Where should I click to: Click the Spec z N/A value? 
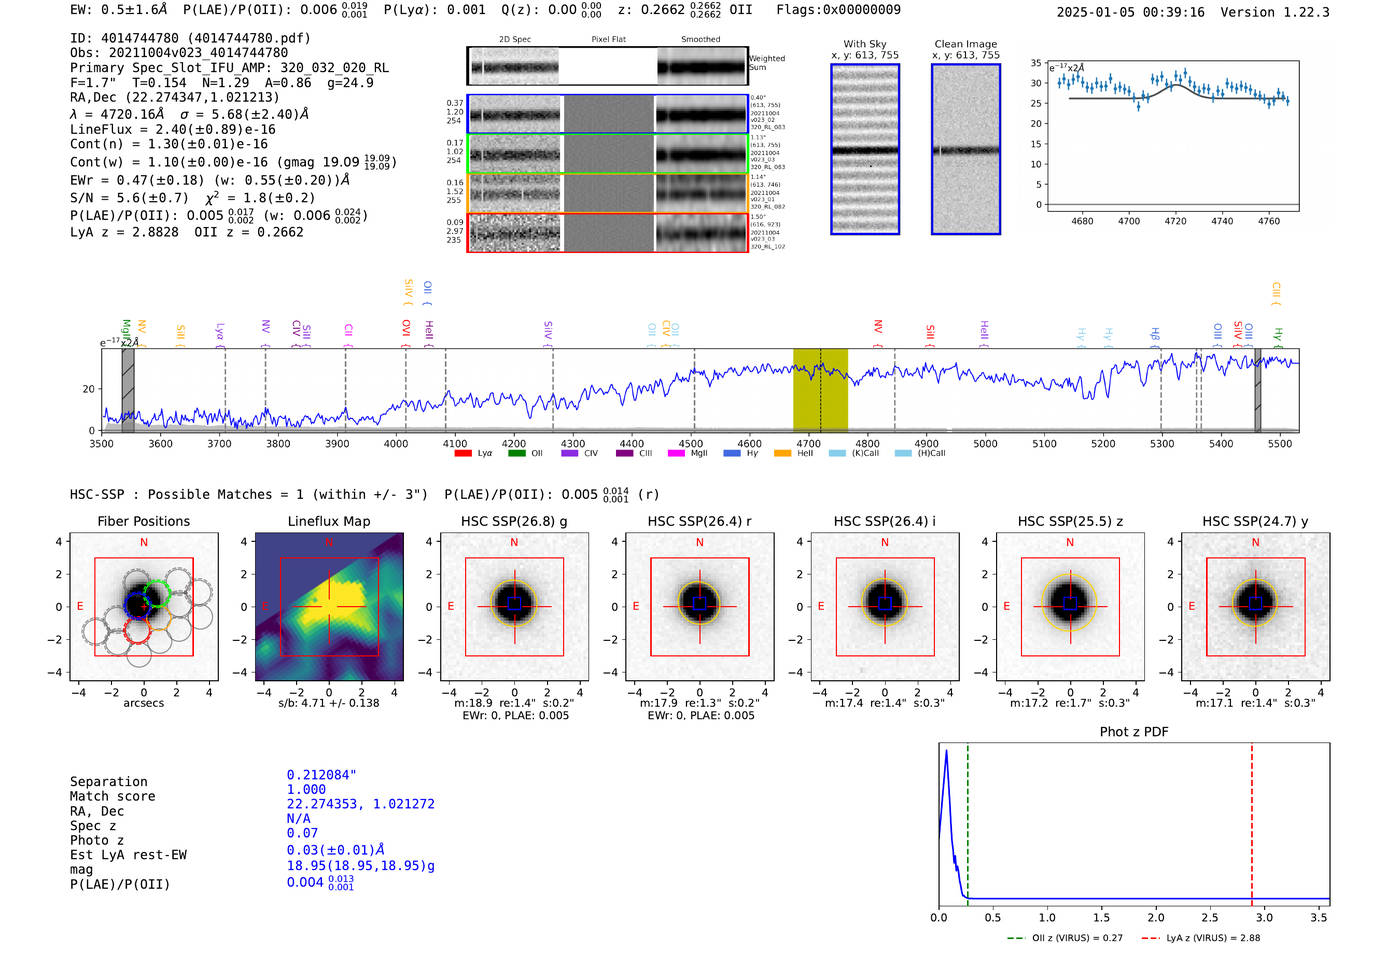299,818
